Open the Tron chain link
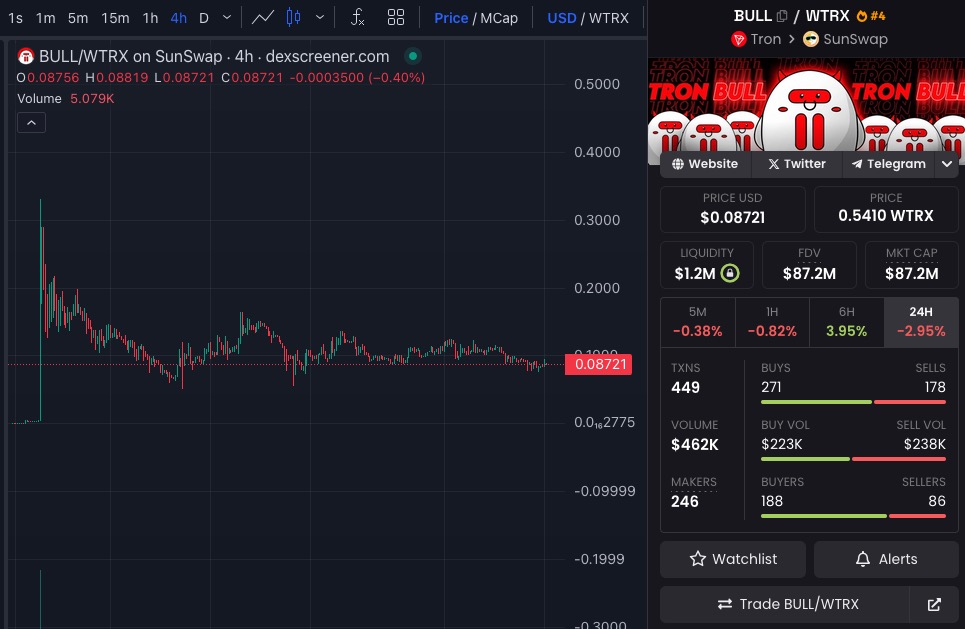 coord(756,39)
